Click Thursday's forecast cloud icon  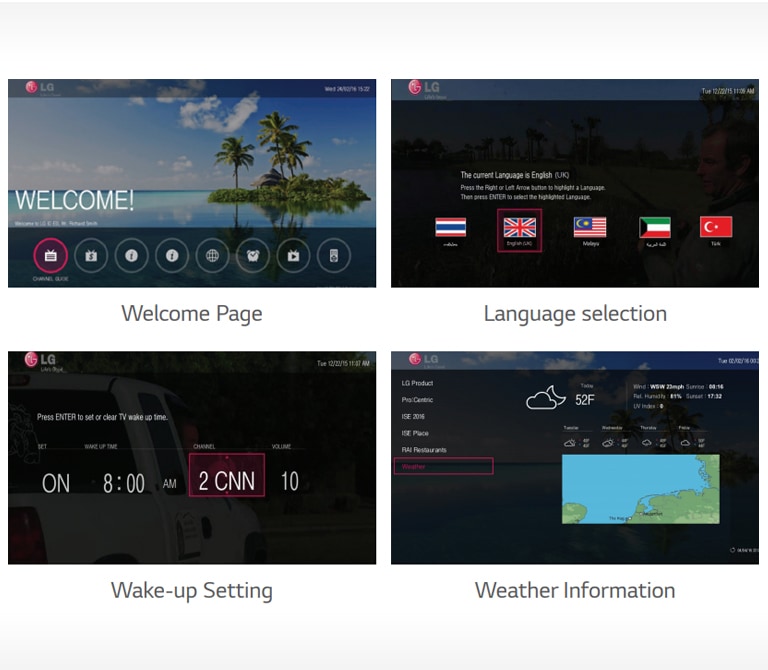[x=647, y=443]
